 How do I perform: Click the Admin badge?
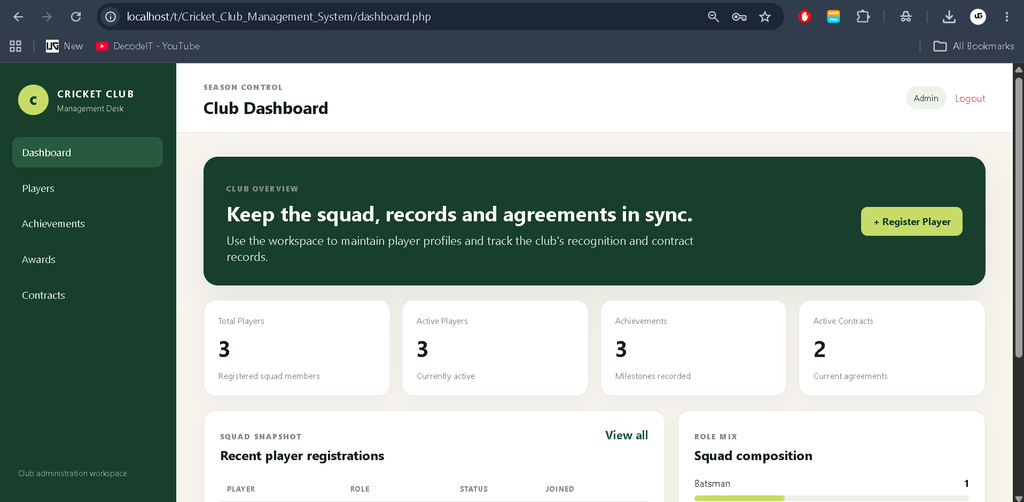point(926,98)
